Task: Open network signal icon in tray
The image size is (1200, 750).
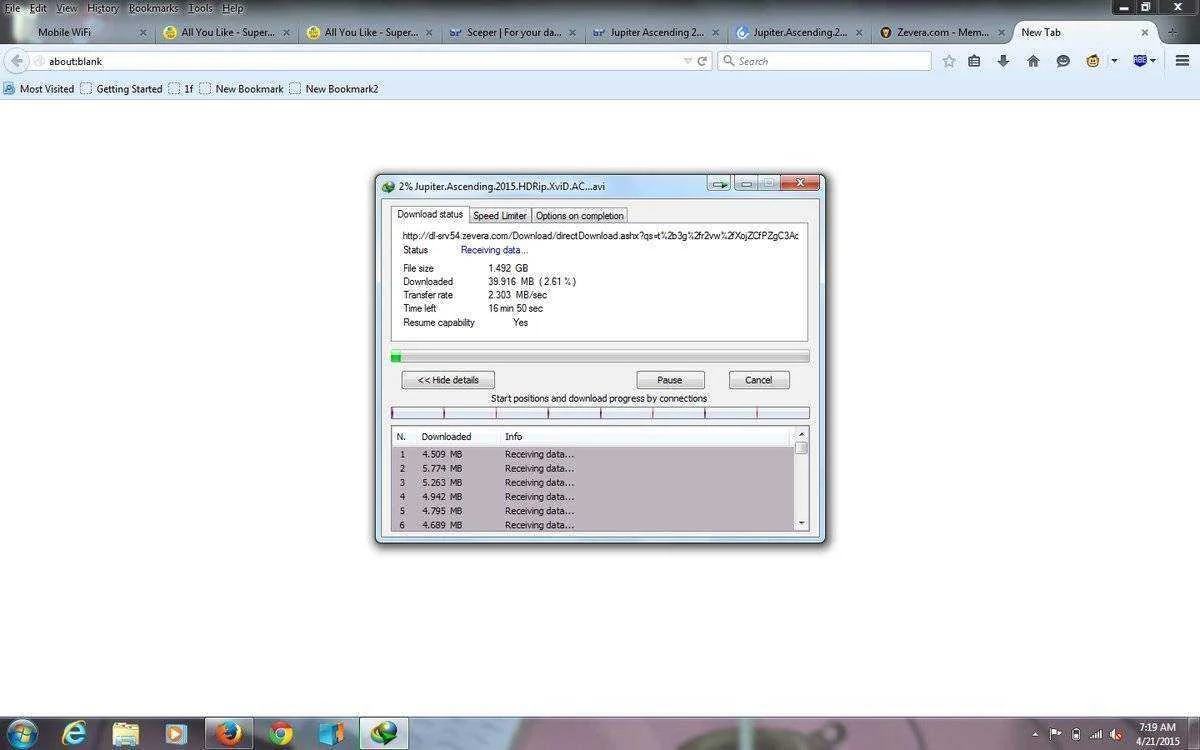Action: click(x=1096, y=734)
